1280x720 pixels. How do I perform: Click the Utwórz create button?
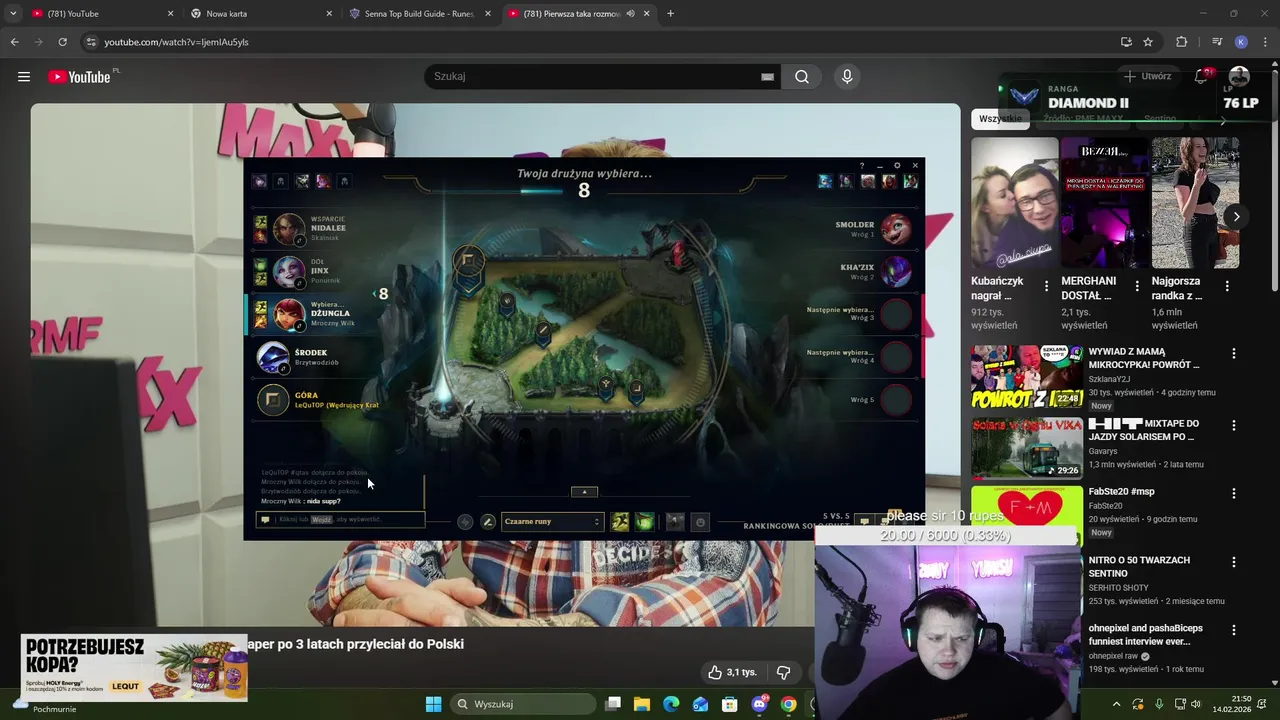1147,76
